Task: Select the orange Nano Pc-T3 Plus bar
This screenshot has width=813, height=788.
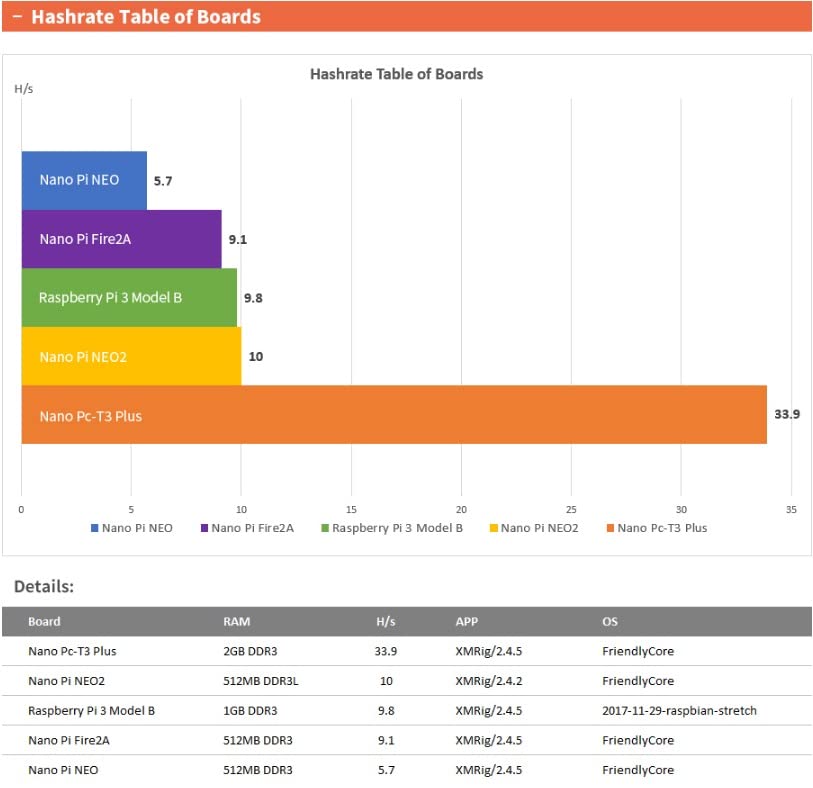Action: (393, 415)
